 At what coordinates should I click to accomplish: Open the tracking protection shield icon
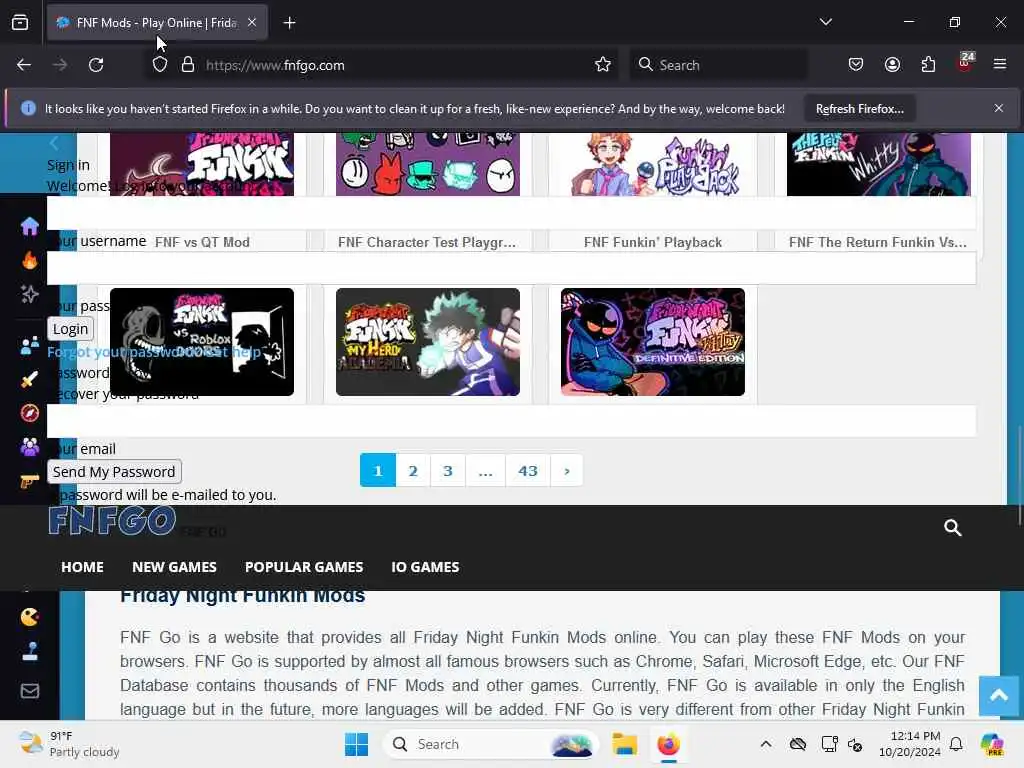coord(160,65)
